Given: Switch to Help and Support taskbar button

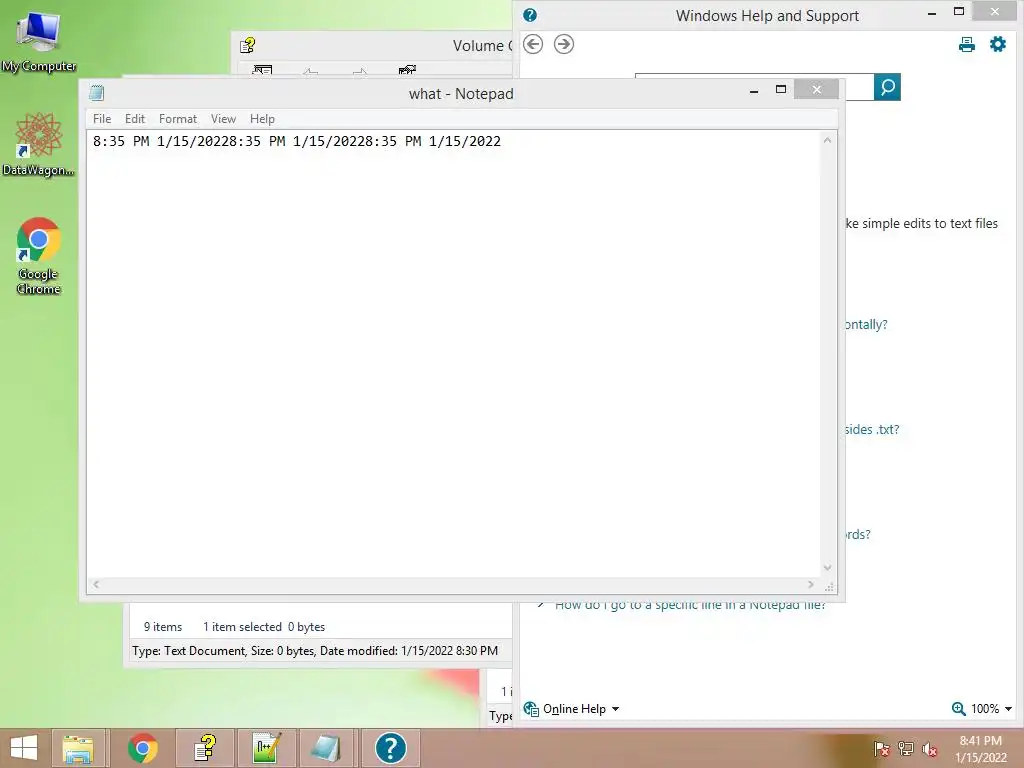Looking at the screenshot, I should pos(391,748).
